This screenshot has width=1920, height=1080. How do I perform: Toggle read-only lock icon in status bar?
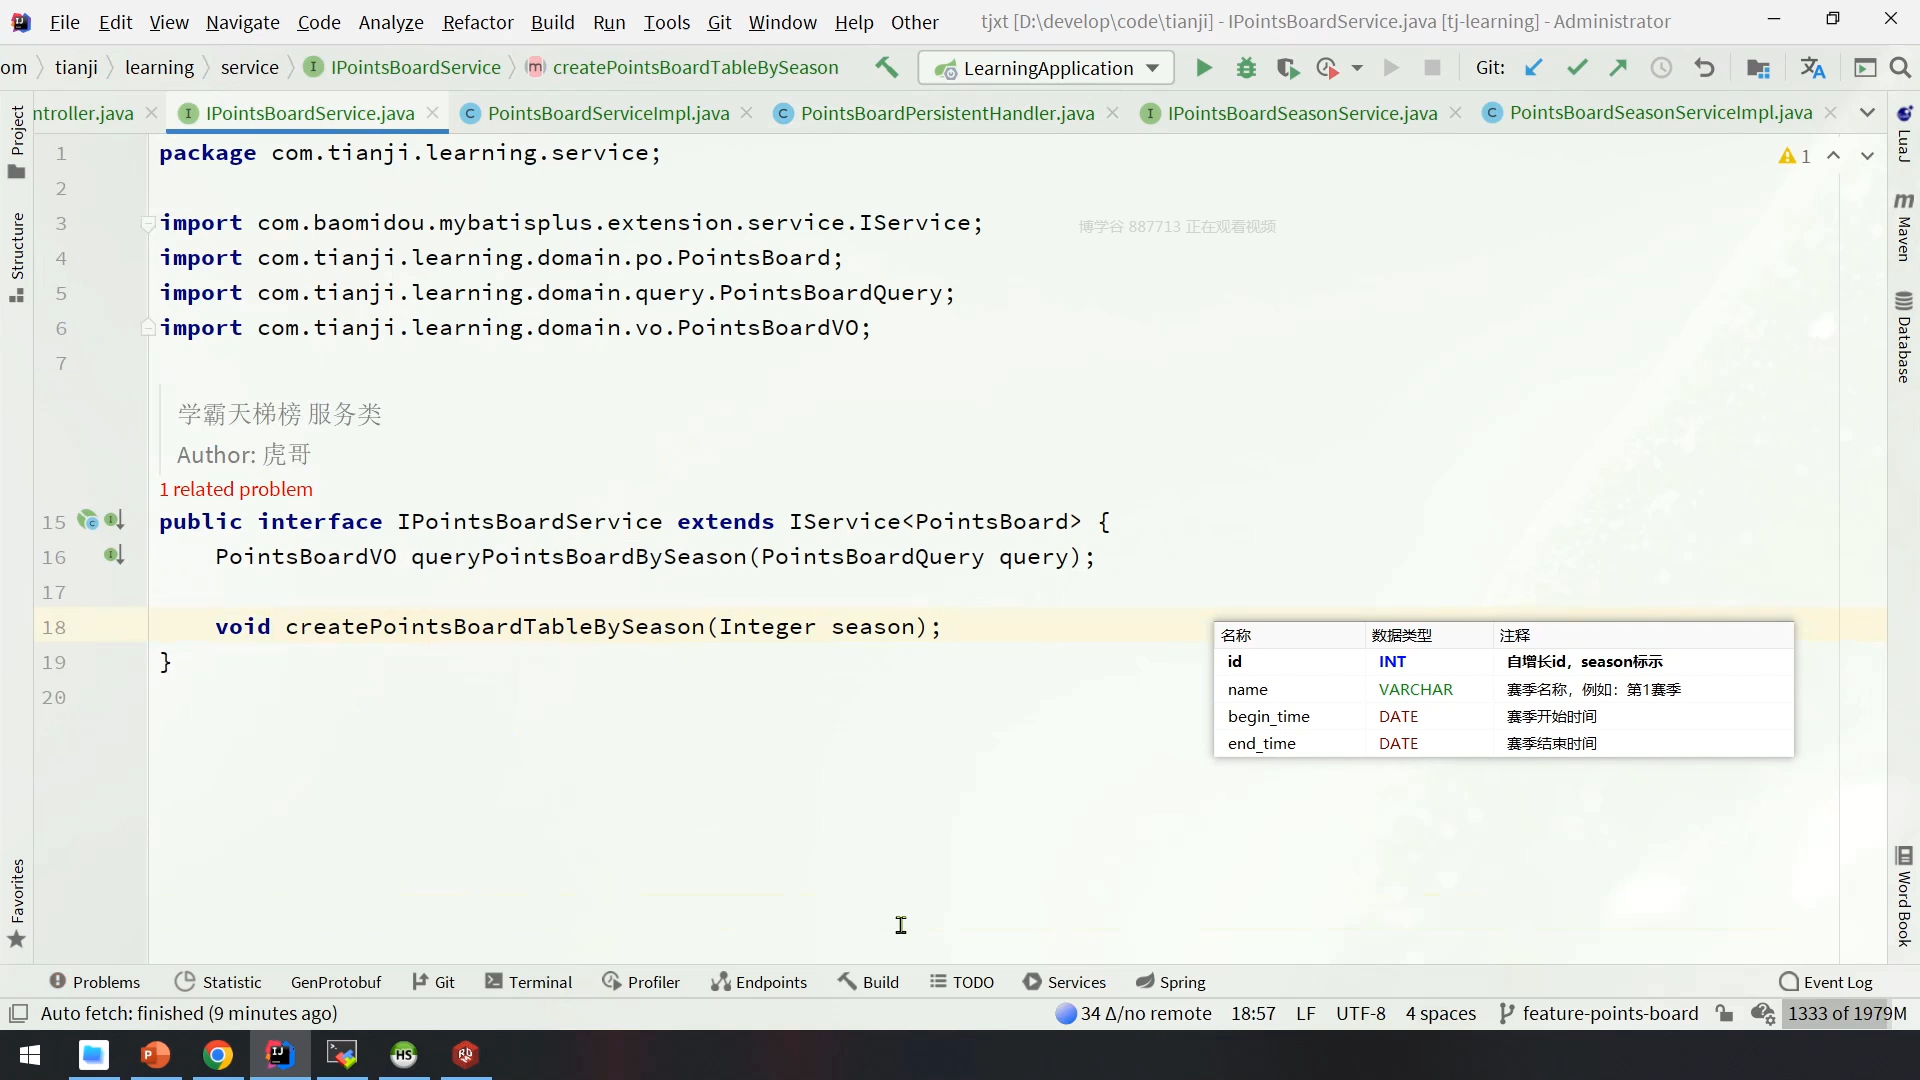tap(1724, 1013)
